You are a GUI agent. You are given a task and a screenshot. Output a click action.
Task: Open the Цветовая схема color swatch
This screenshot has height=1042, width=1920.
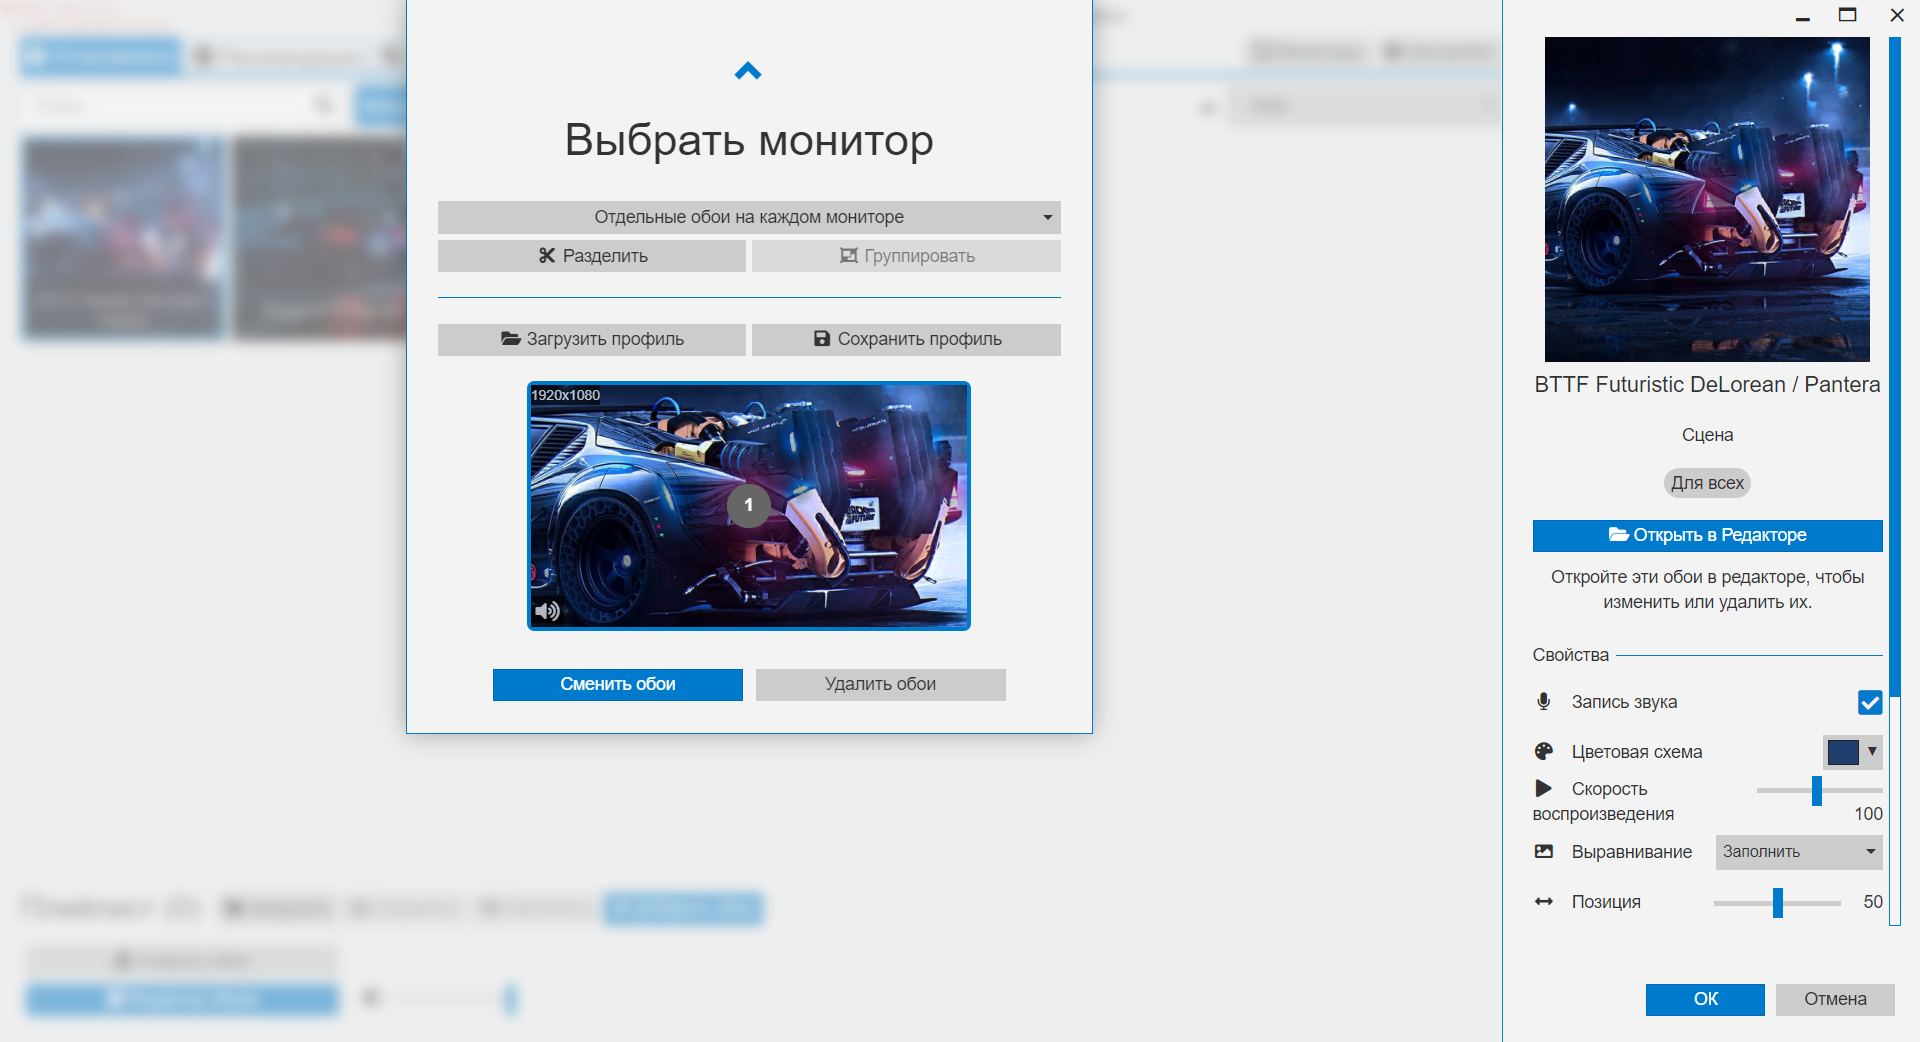tap(1853, 752)
